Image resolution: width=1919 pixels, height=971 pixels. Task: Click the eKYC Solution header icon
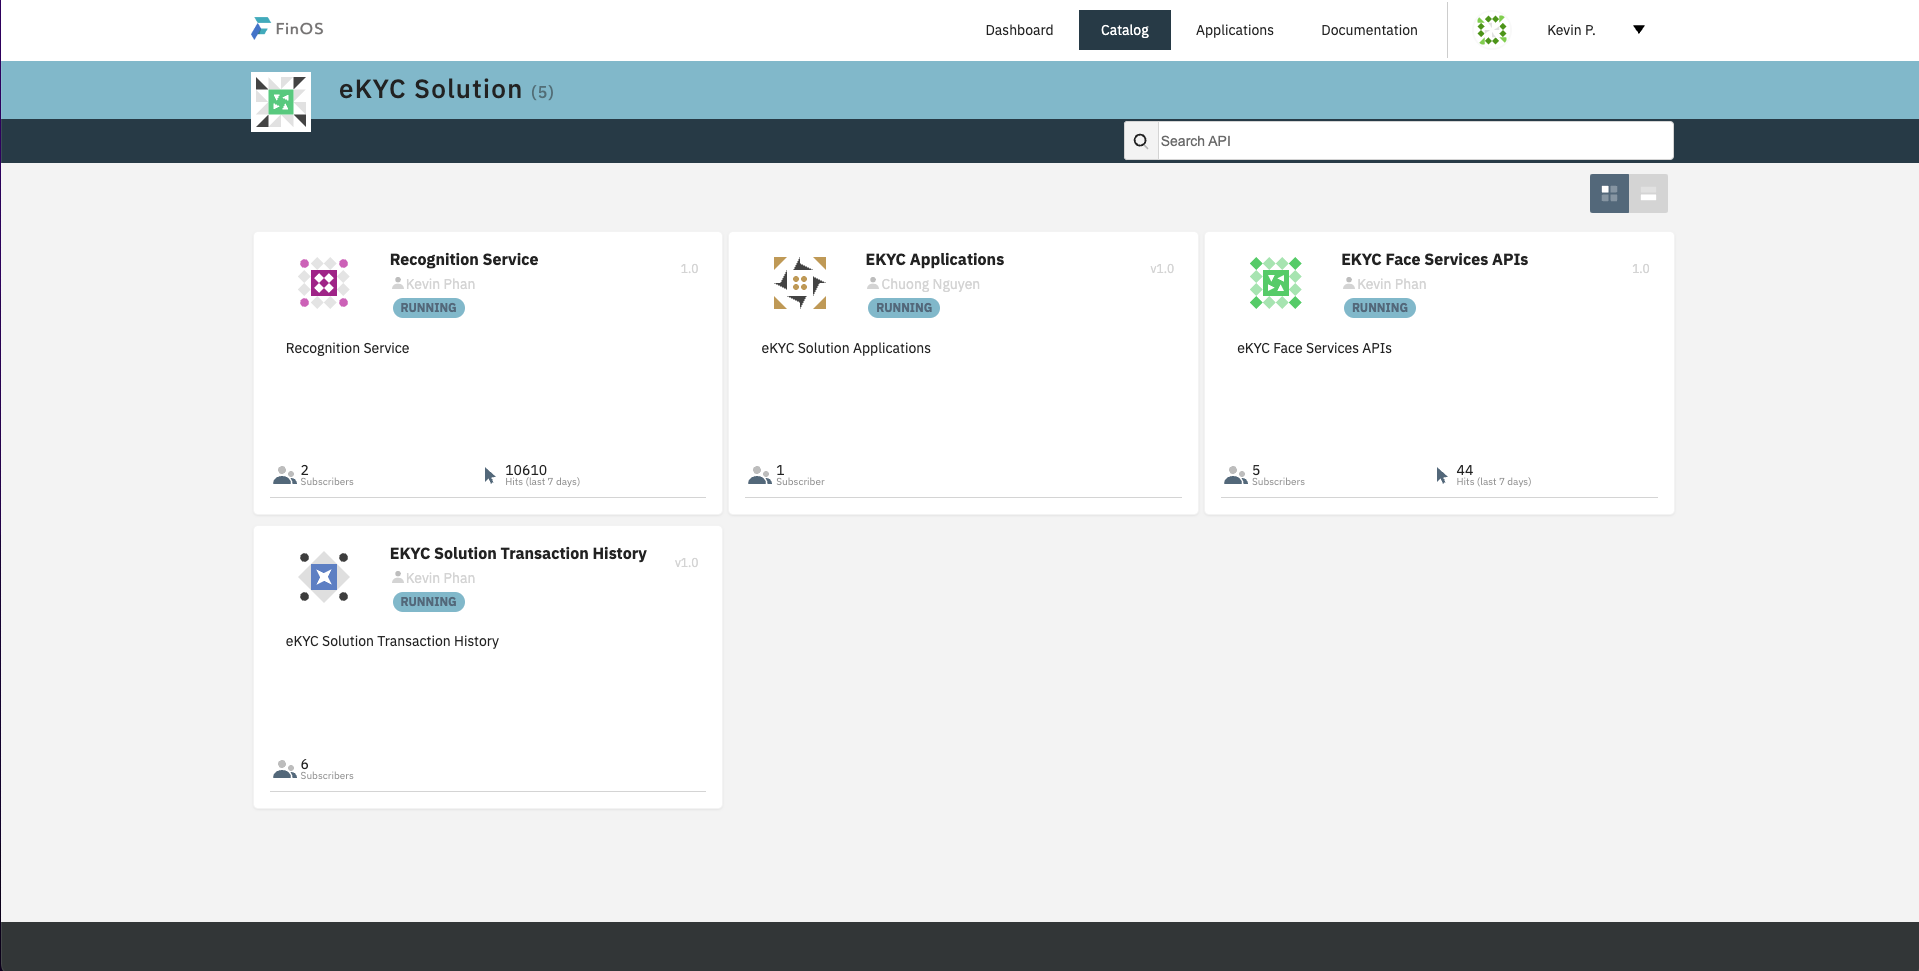[x=281, y=102]
